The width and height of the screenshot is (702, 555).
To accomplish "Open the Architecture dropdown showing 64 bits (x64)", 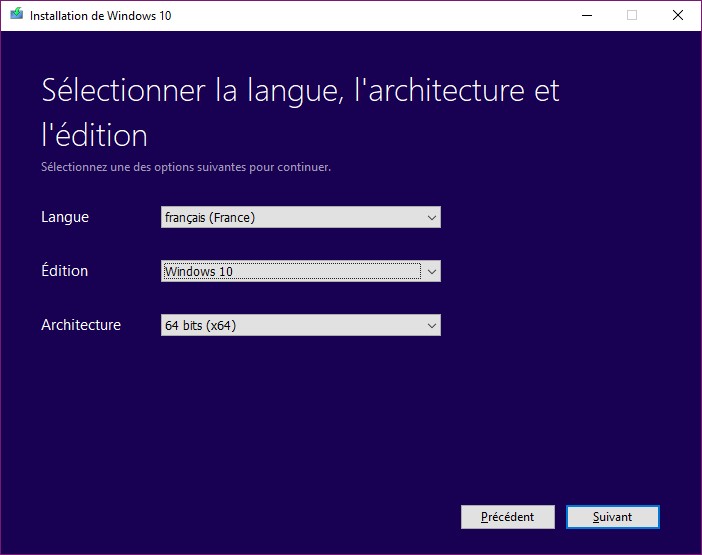I will tap(300, 325).
